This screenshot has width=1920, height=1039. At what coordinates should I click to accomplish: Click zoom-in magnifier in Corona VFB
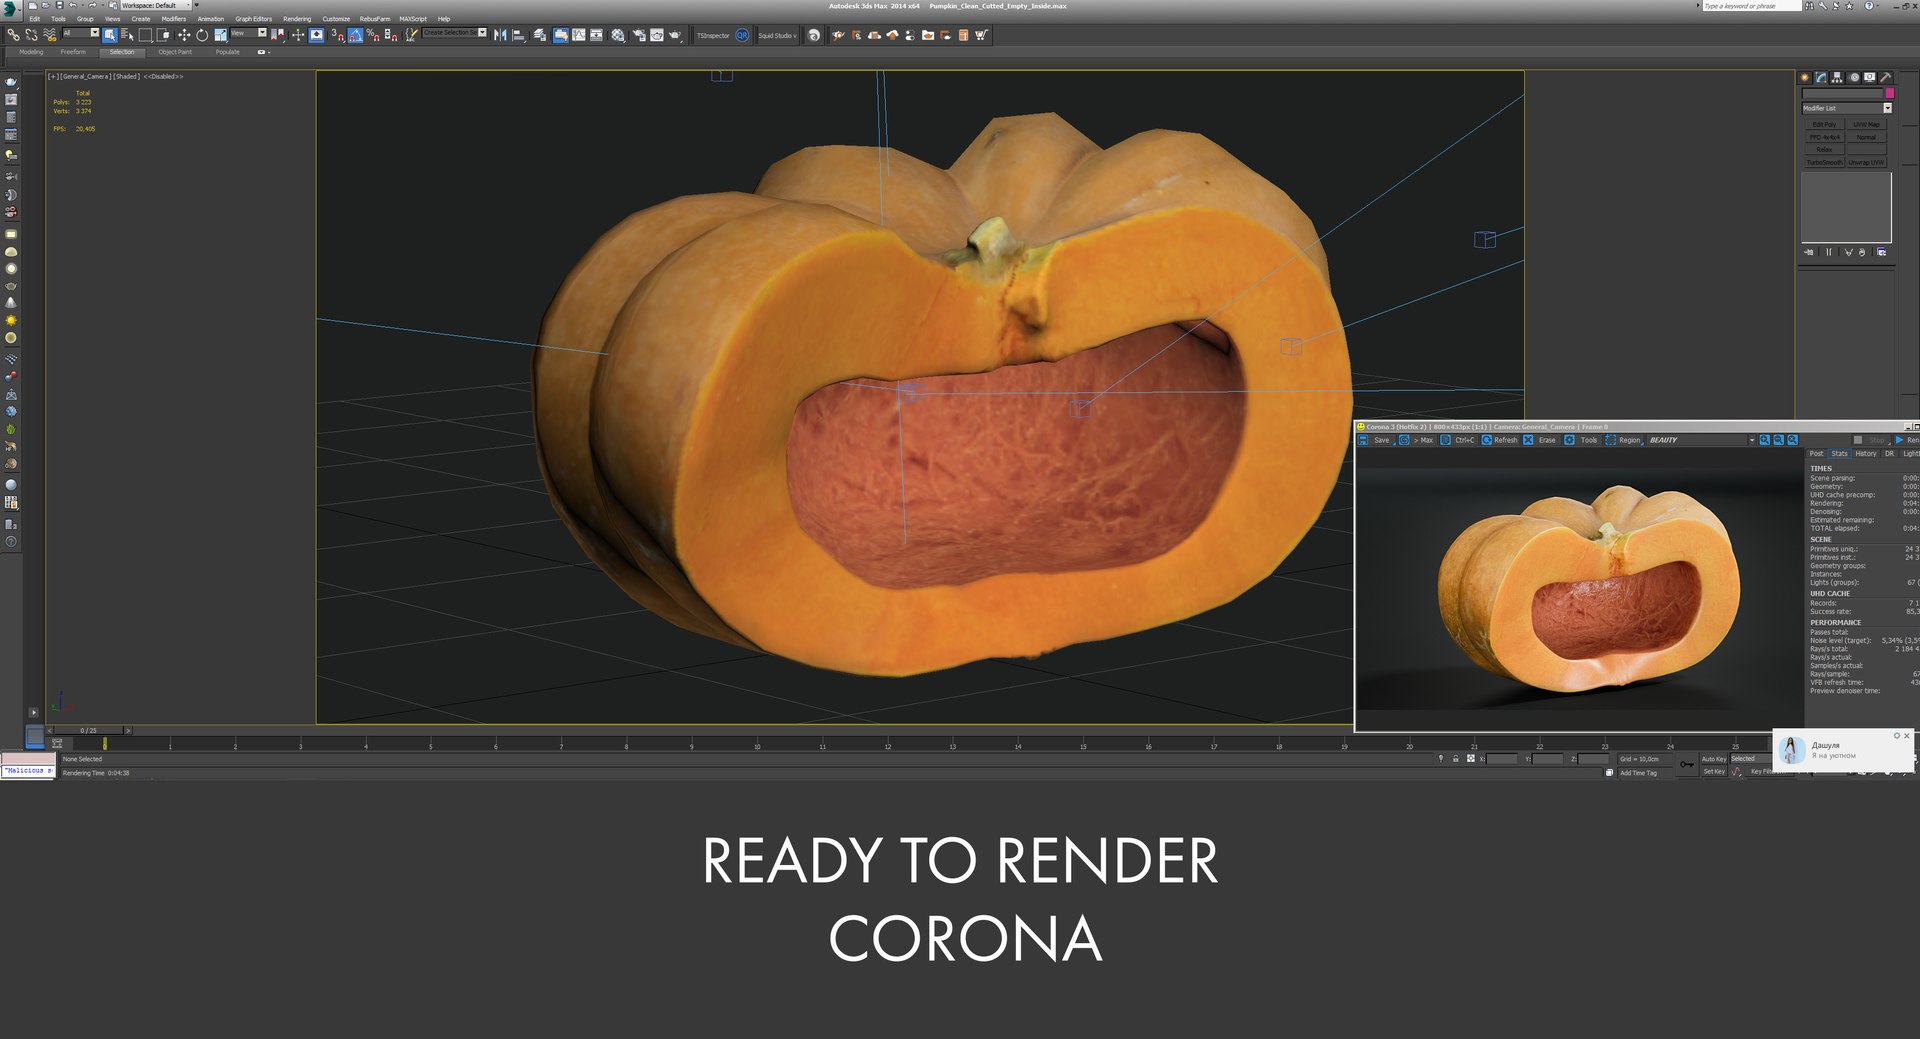[1765, 440]
